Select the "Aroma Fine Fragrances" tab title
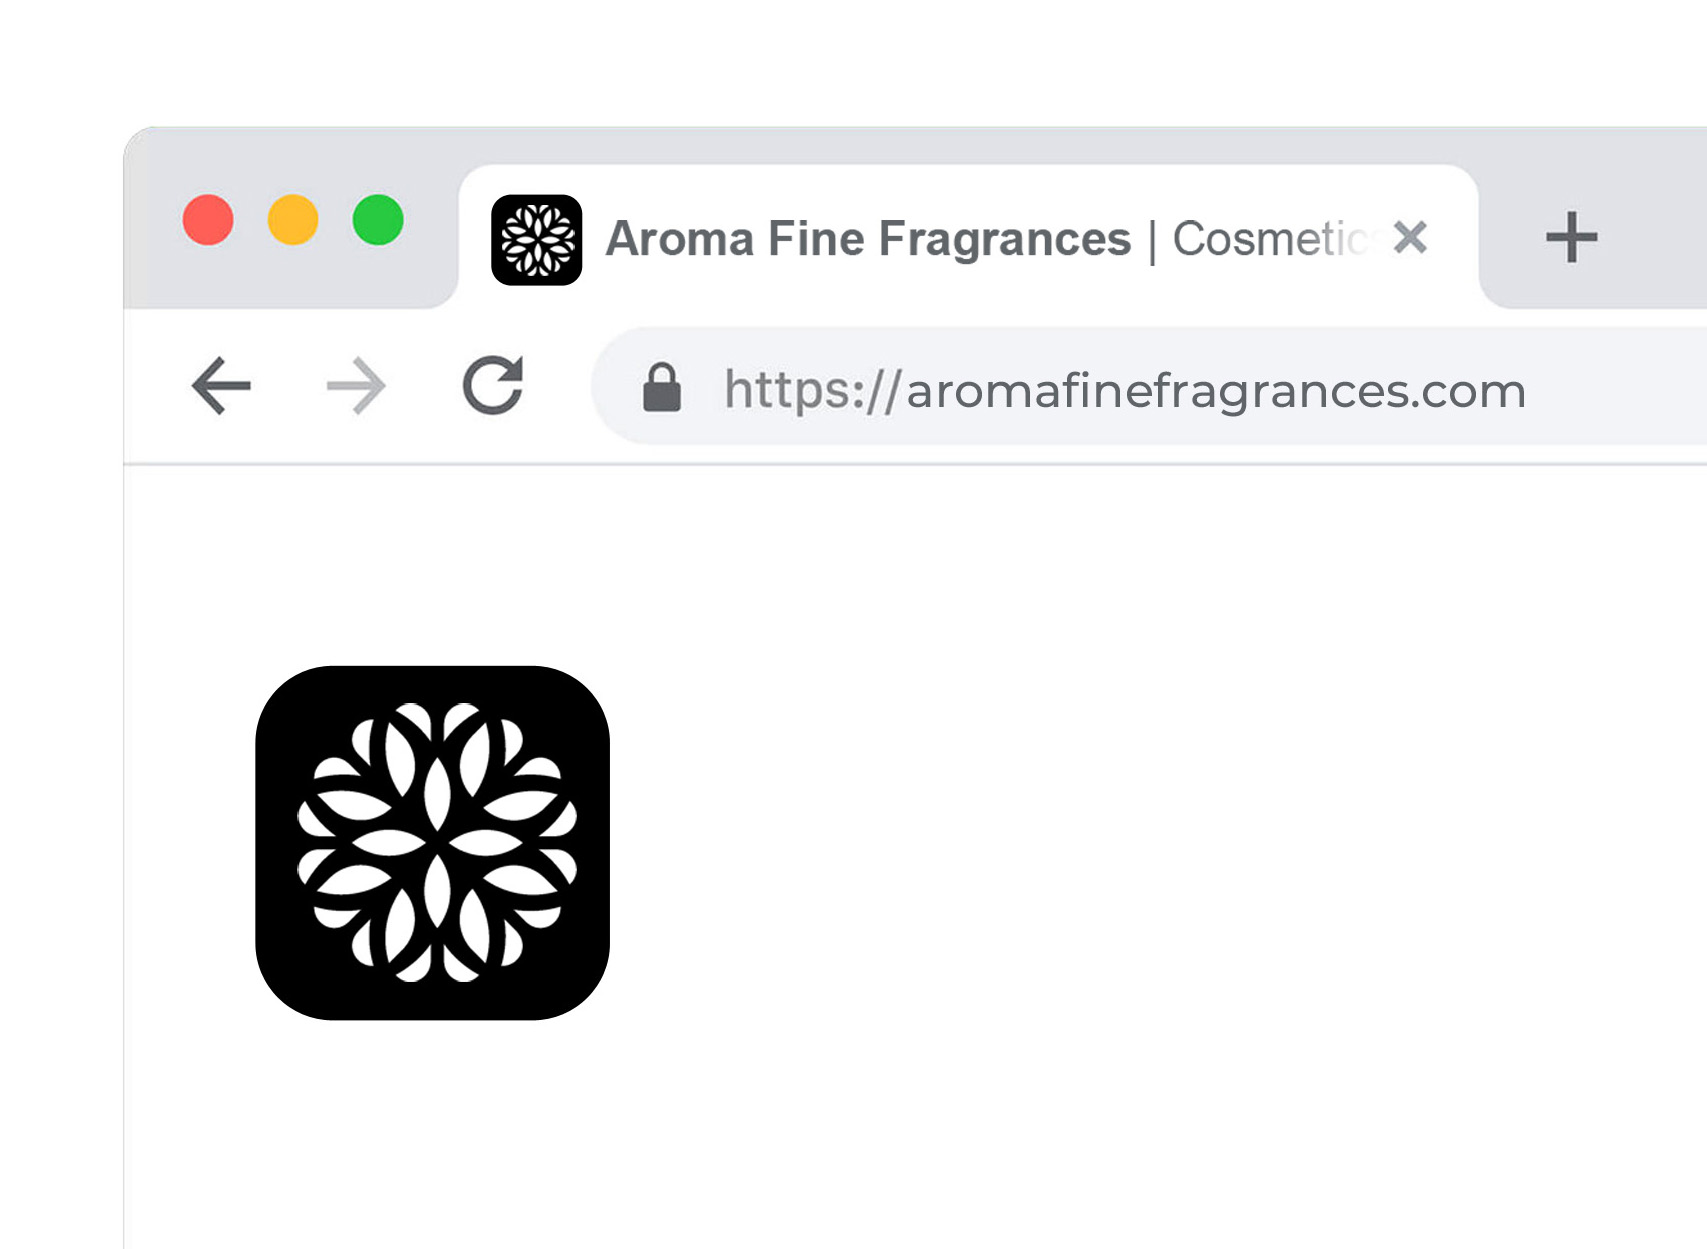Image resolution: width=1707 pixels, height=1249 pixels. (868, 240)
